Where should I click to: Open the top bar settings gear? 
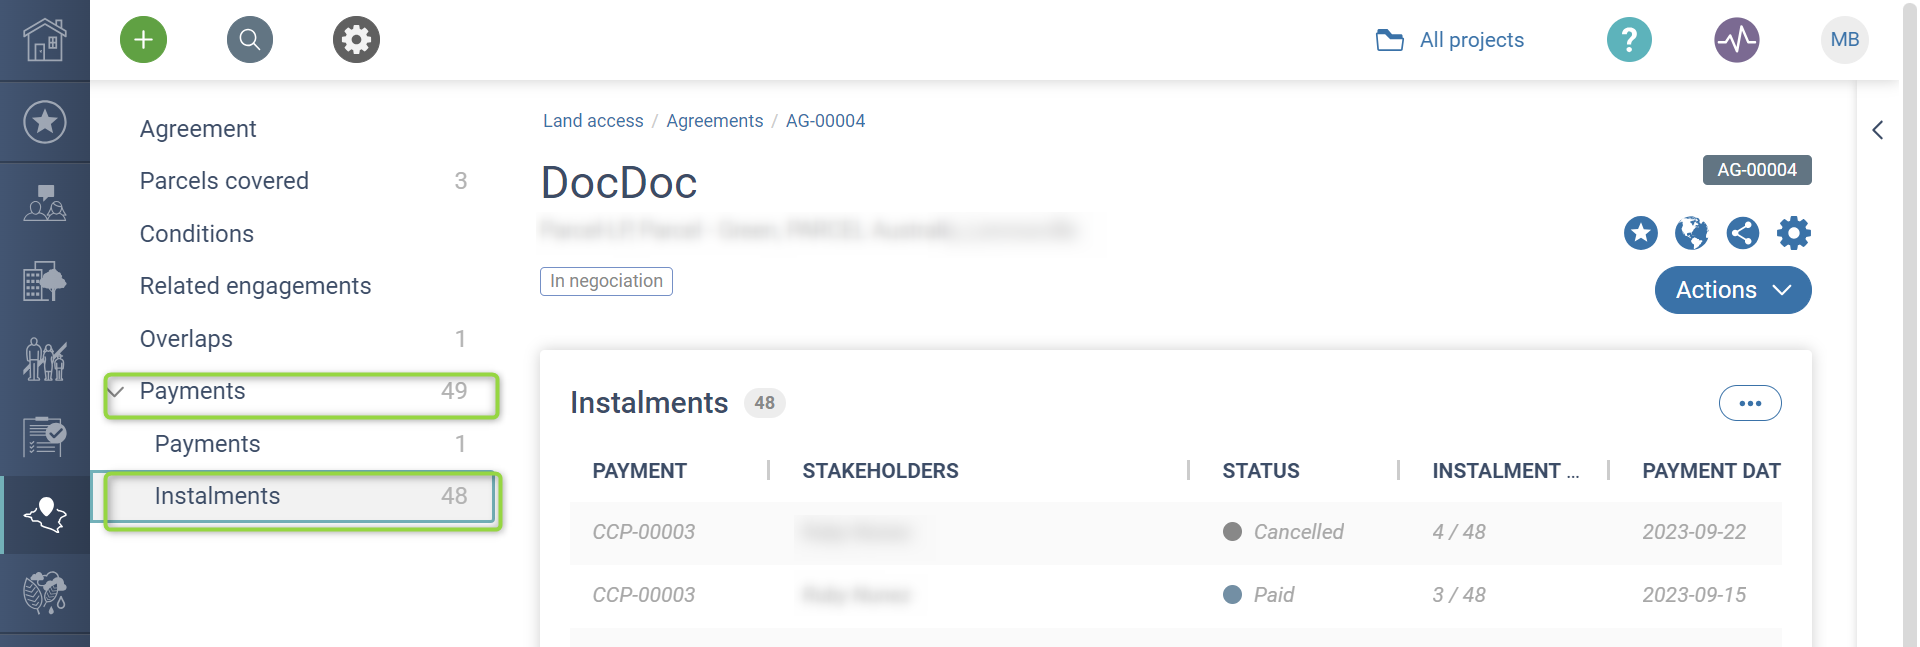[356, 40]
